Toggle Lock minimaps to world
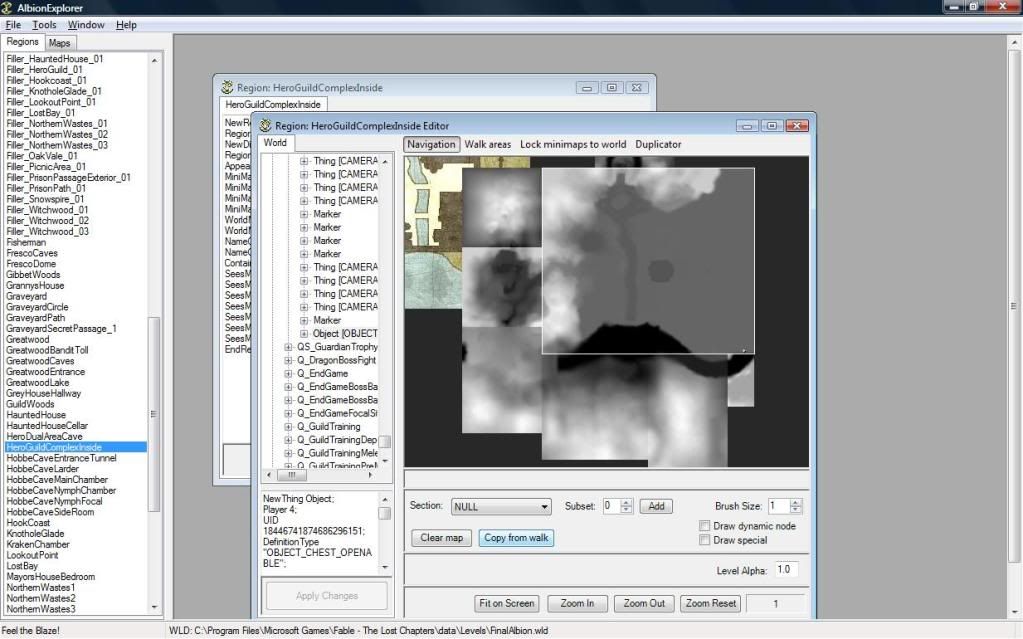The width and height of the screenshot is (1023, 639). point(573,144)
